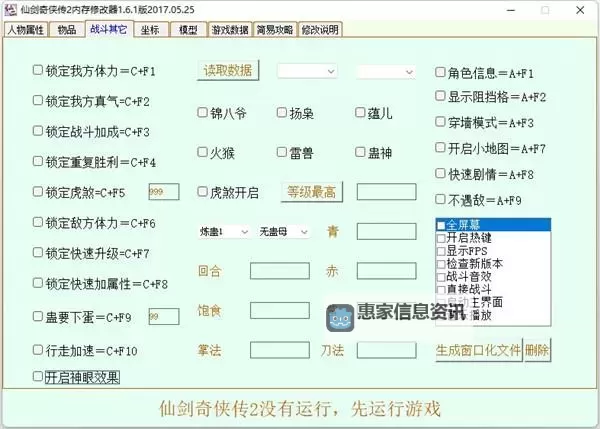Tick the 蛊神 checkbox
Image resolution: width=600 pixels, height=429 pixels.
click(360, 152)
